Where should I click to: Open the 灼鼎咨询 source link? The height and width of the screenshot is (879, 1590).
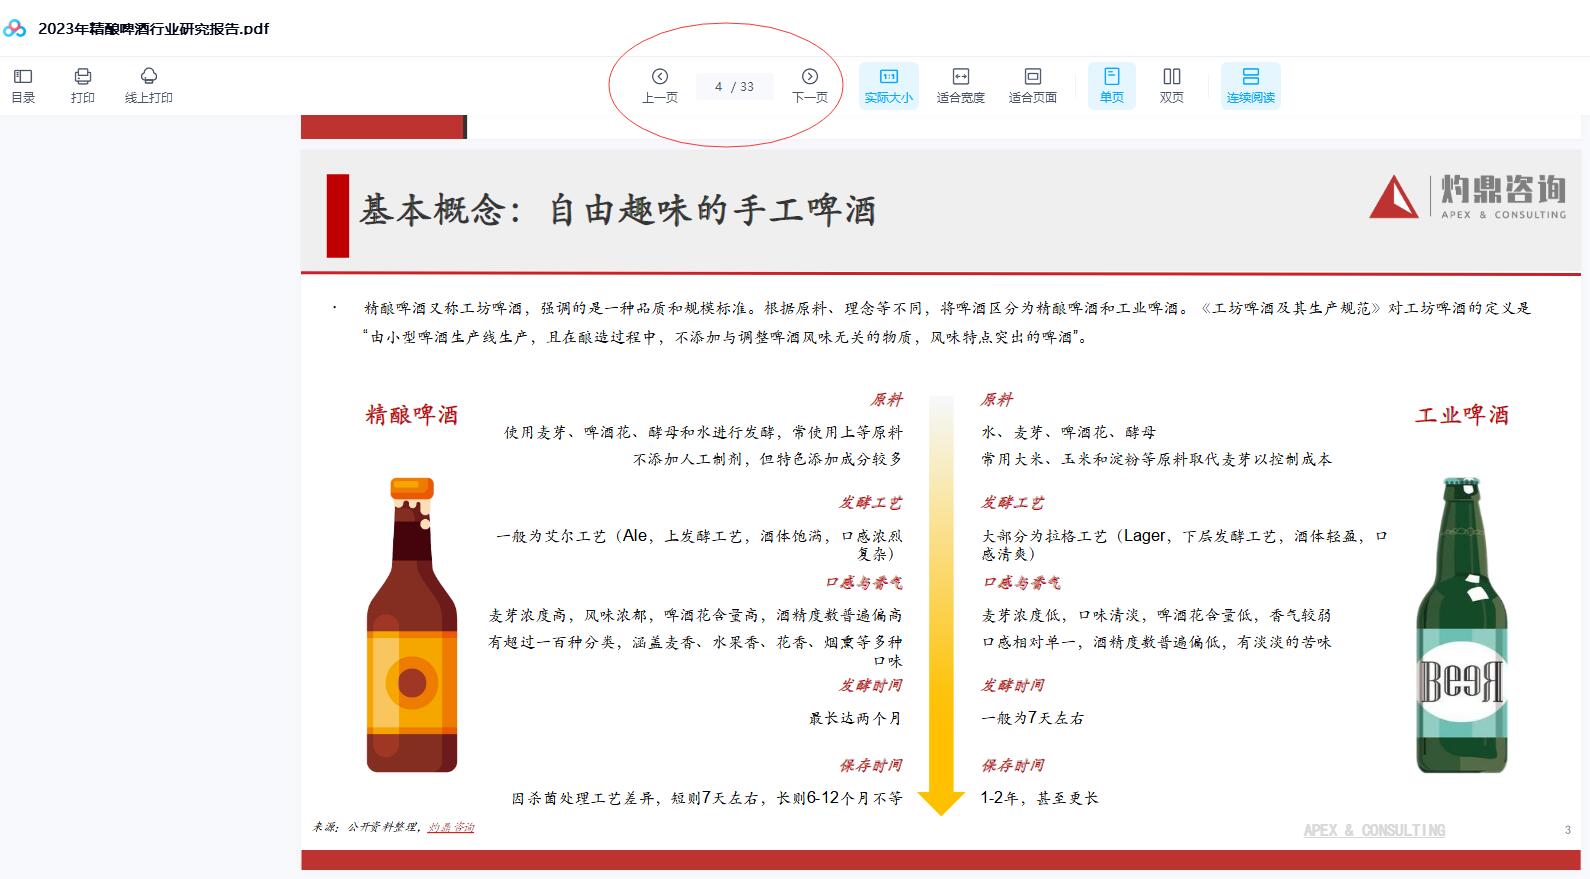click(451, 827)
